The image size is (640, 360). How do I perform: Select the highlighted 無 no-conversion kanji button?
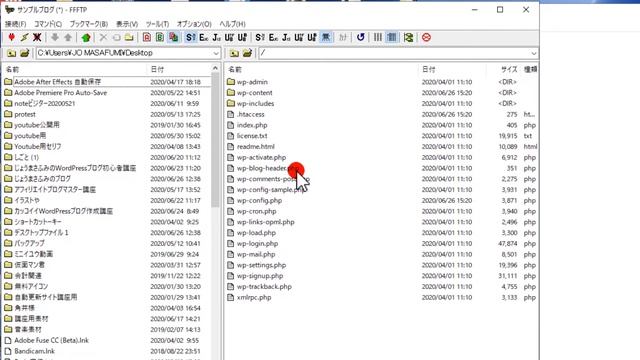tap(326, 38)
